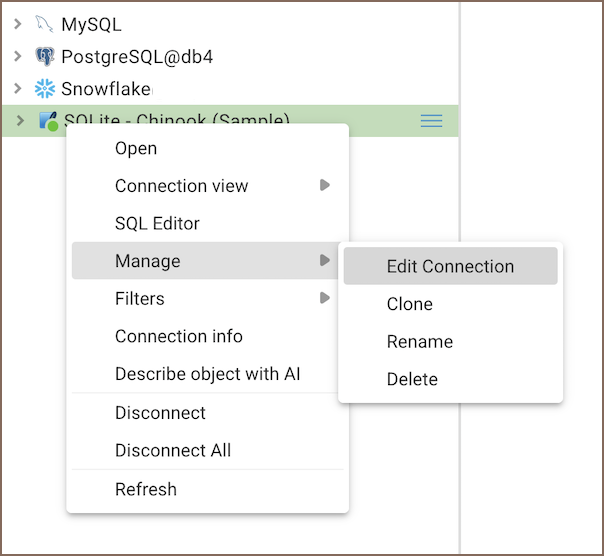This screenshot has height=556, width=604.
Task: Open the hamburger menu on SQLite row
Action: tap(431, 121)
